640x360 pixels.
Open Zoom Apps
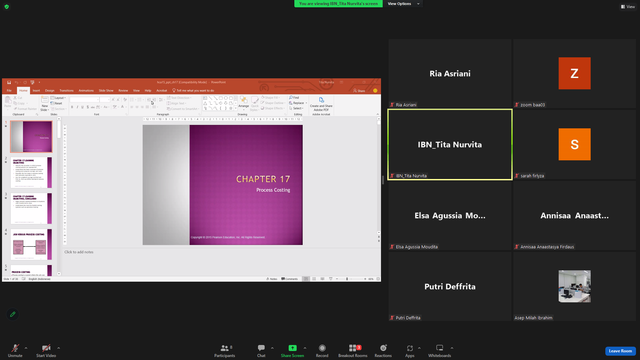tap(409, 350)
